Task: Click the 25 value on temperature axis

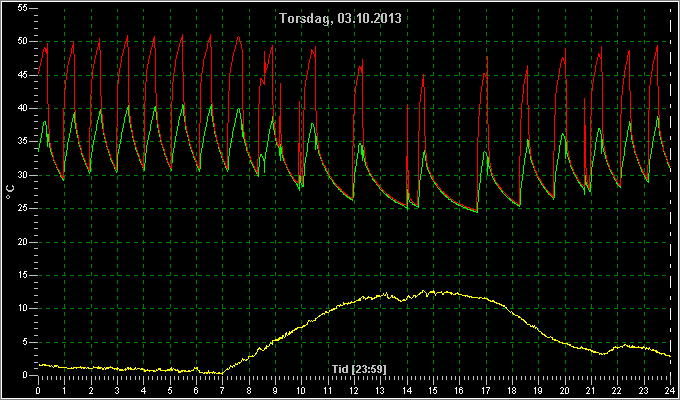Action: (23, 209)
